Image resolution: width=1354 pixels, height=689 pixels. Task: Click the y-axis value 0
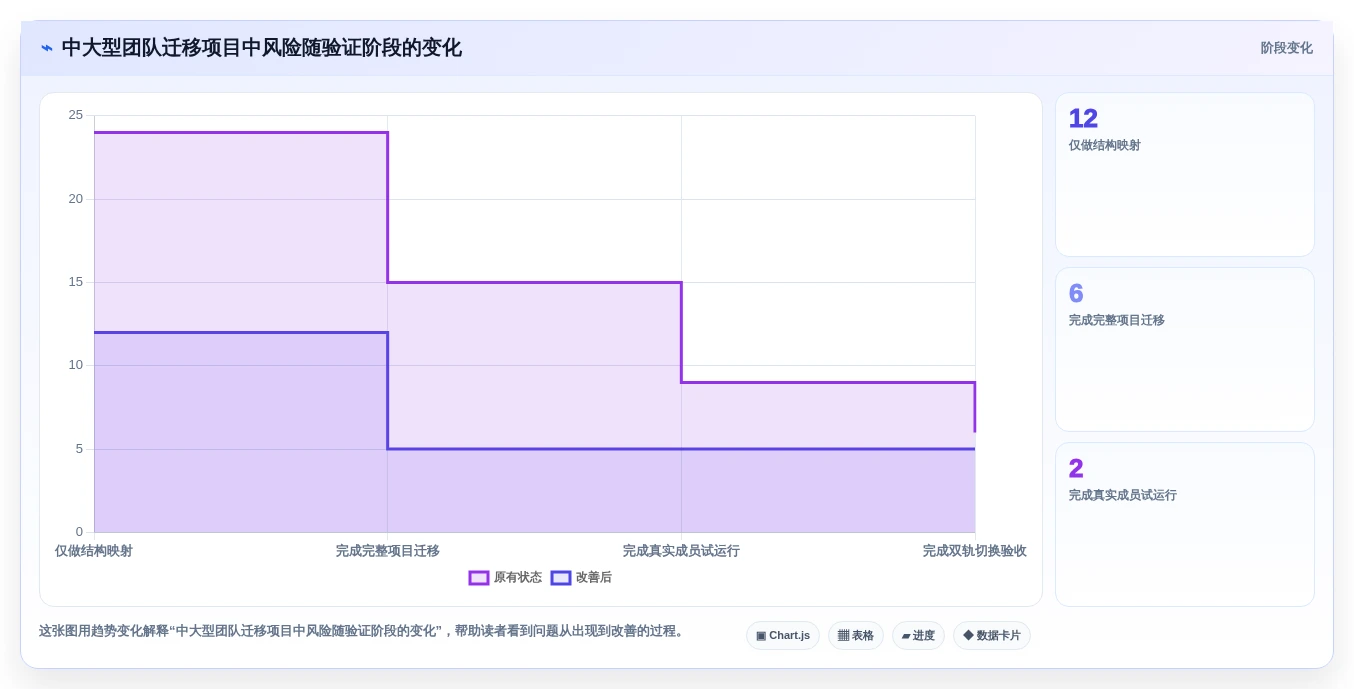[79, 532]
